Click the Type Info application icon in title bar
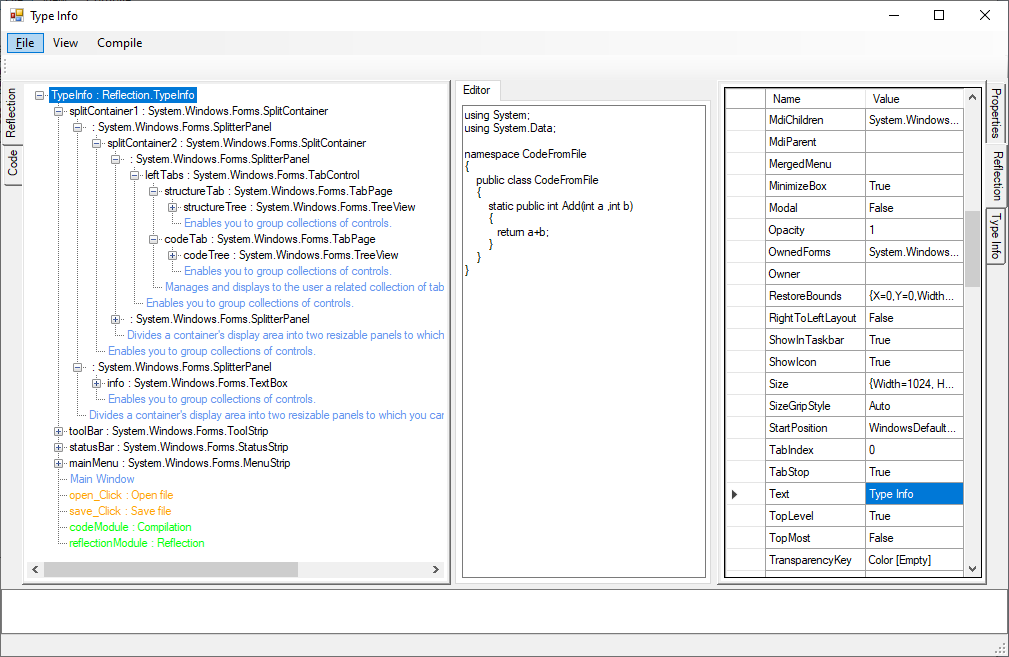The image size is (1009, 657). point(16,15)
